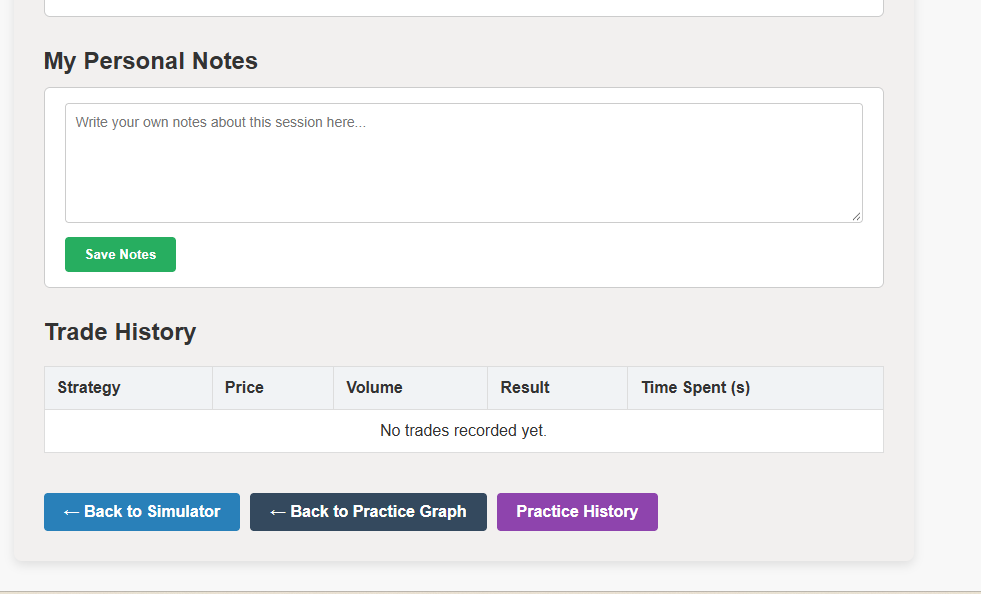The height and width of the screenshot is (594, 981).
Task: Click the Trade History heading
Action: (120, 332)
